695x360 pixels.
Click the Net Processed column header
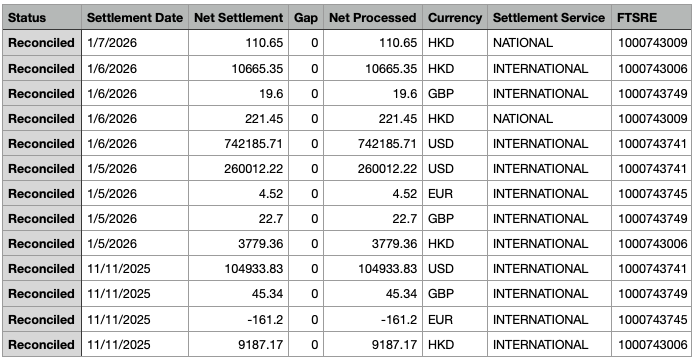(x=373, y=18)
